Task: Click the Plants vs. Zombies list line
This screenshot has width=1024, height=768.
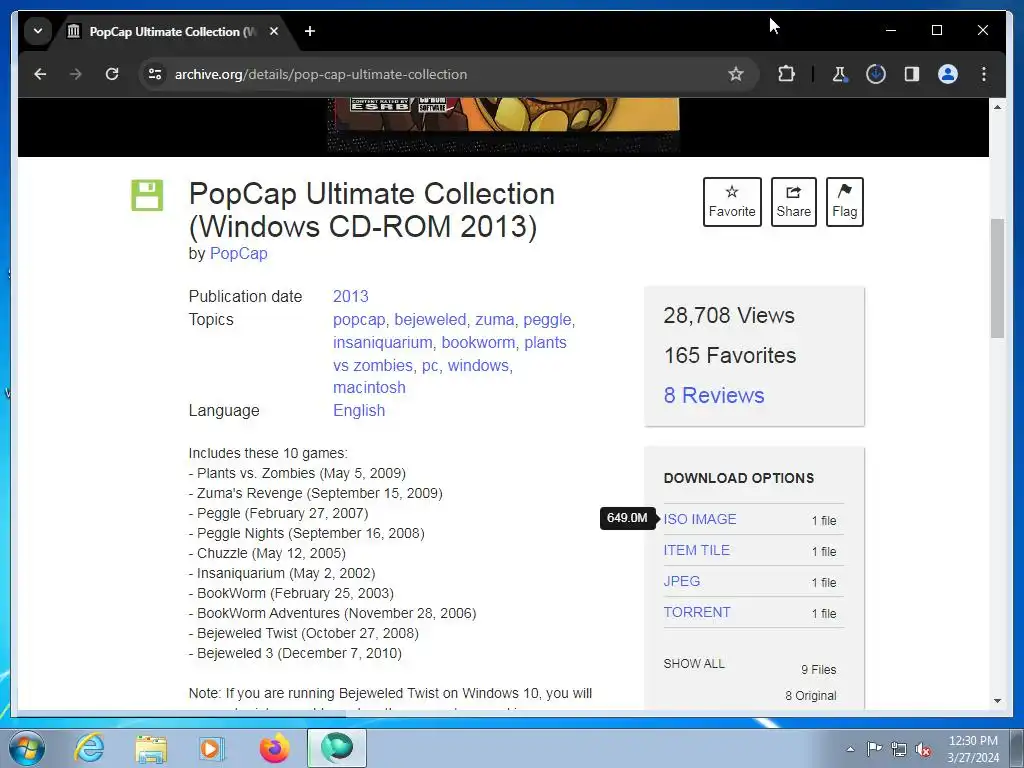Action: click(297, 473)
